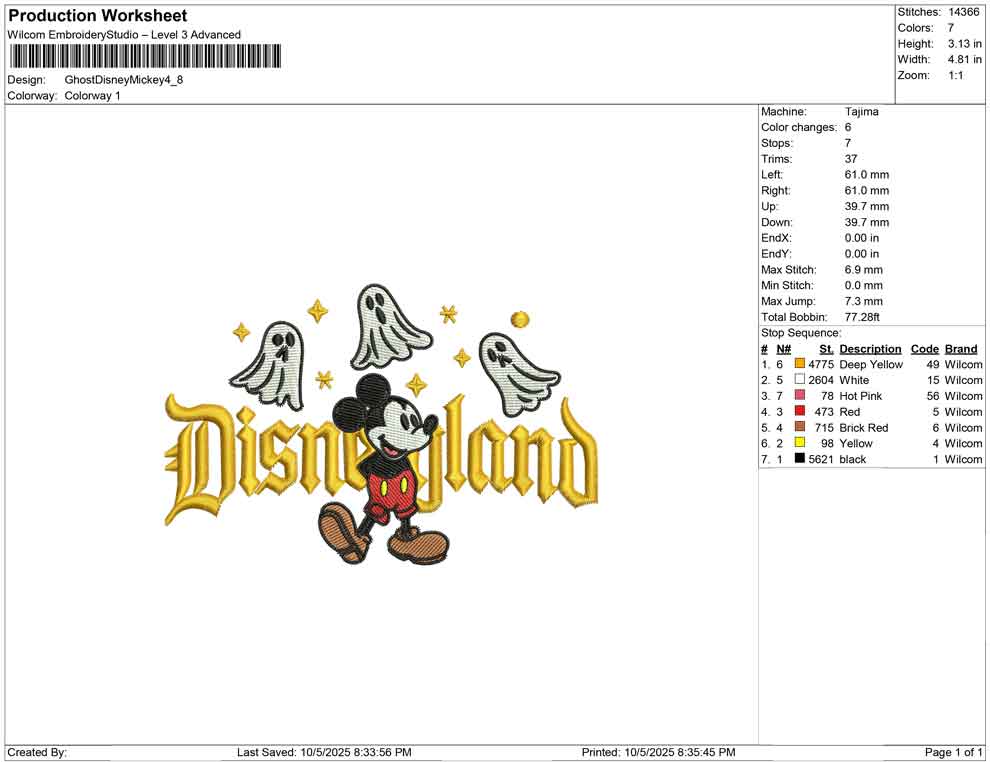Click stitch count 5621 in the black row
Screen dimensions: 990x762
point(821,459)
